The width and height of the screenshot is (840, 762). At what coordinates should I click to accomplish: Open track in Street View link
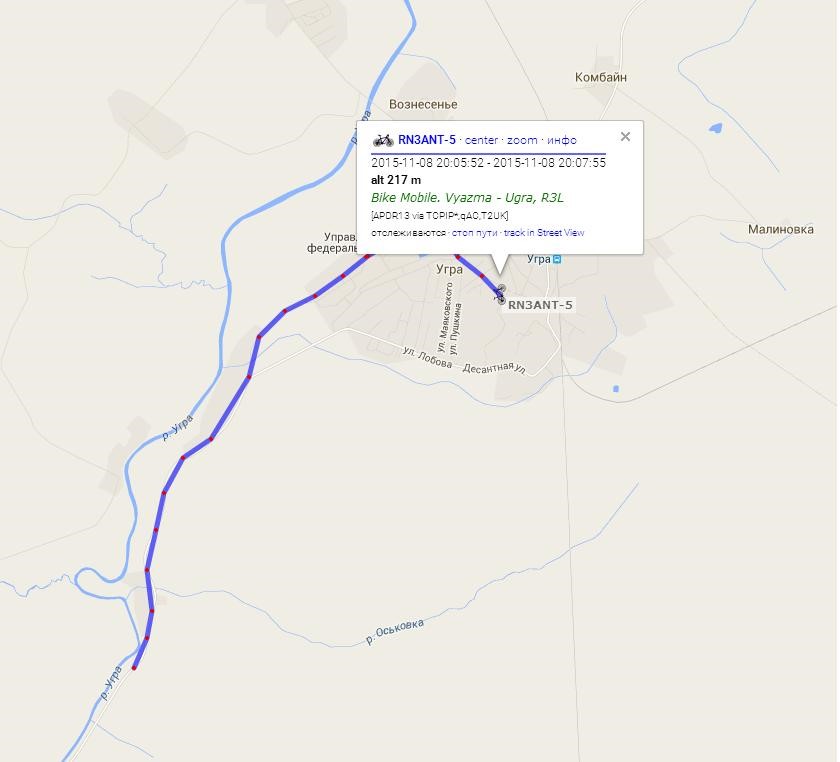coord(544,233)
